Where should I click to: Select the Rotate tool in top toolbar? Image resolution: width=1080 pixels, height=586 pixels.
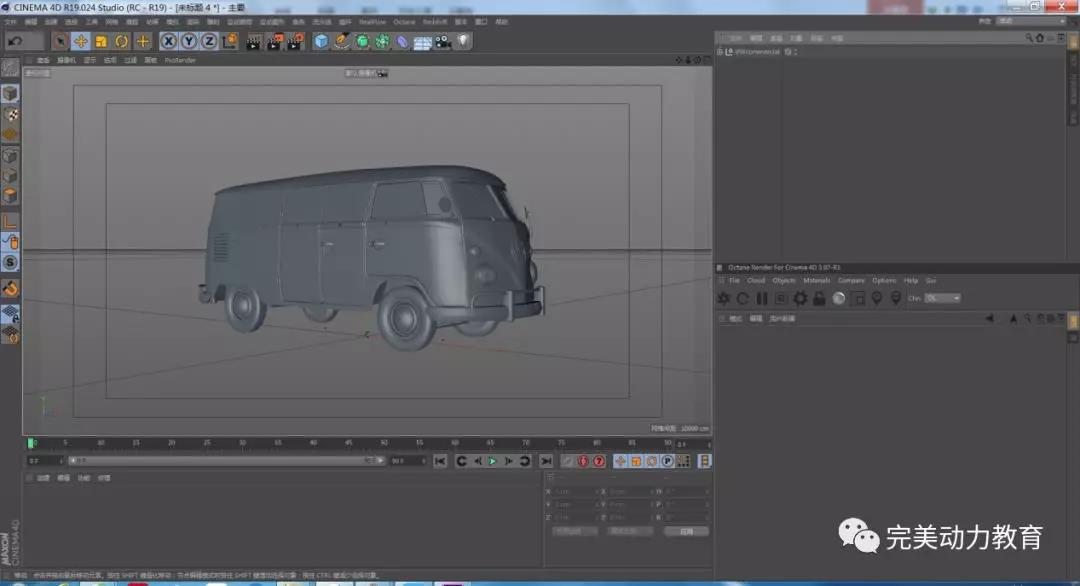coord(122,41)
